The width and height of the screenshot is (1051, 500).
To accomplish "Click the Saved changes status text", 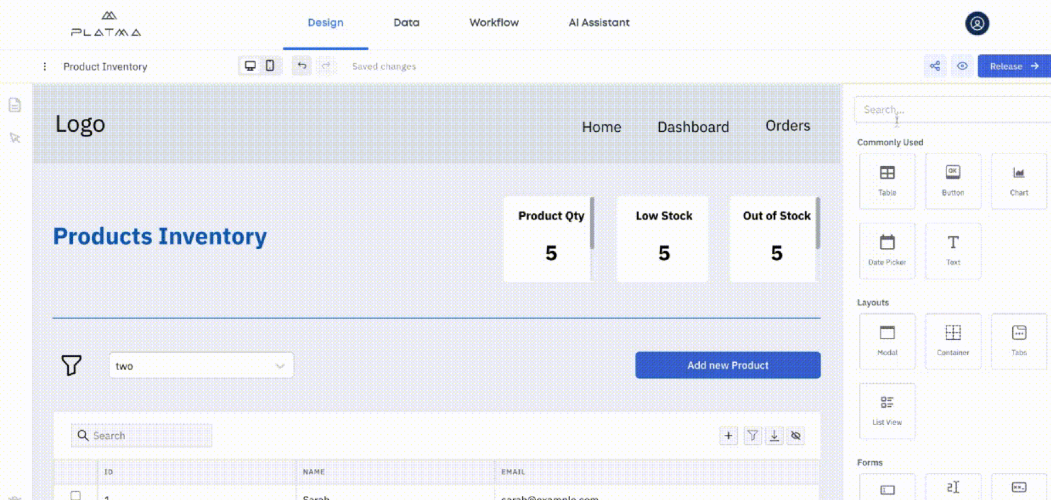I will point(384,66).
